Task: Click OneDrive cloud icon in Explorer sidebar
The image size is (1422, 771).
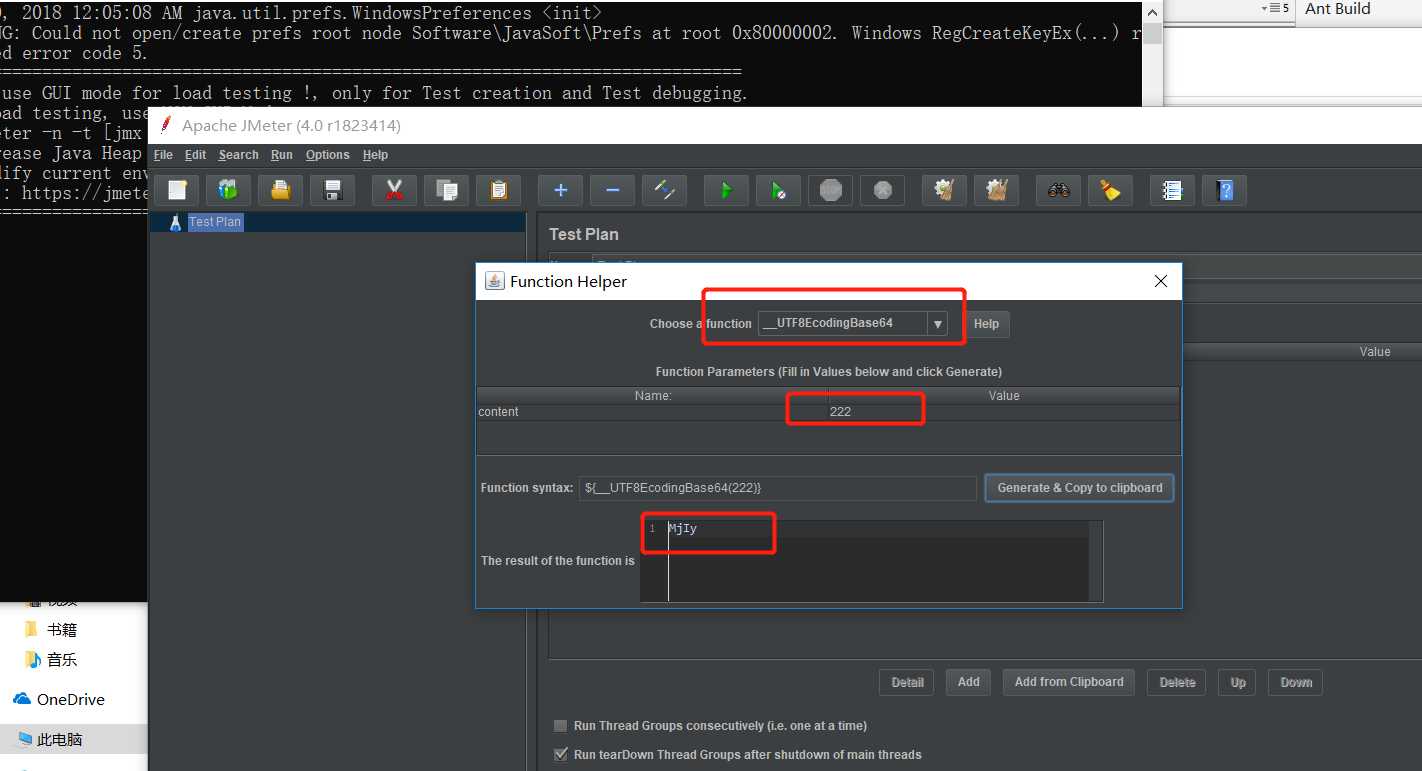Action: [21, 699]
